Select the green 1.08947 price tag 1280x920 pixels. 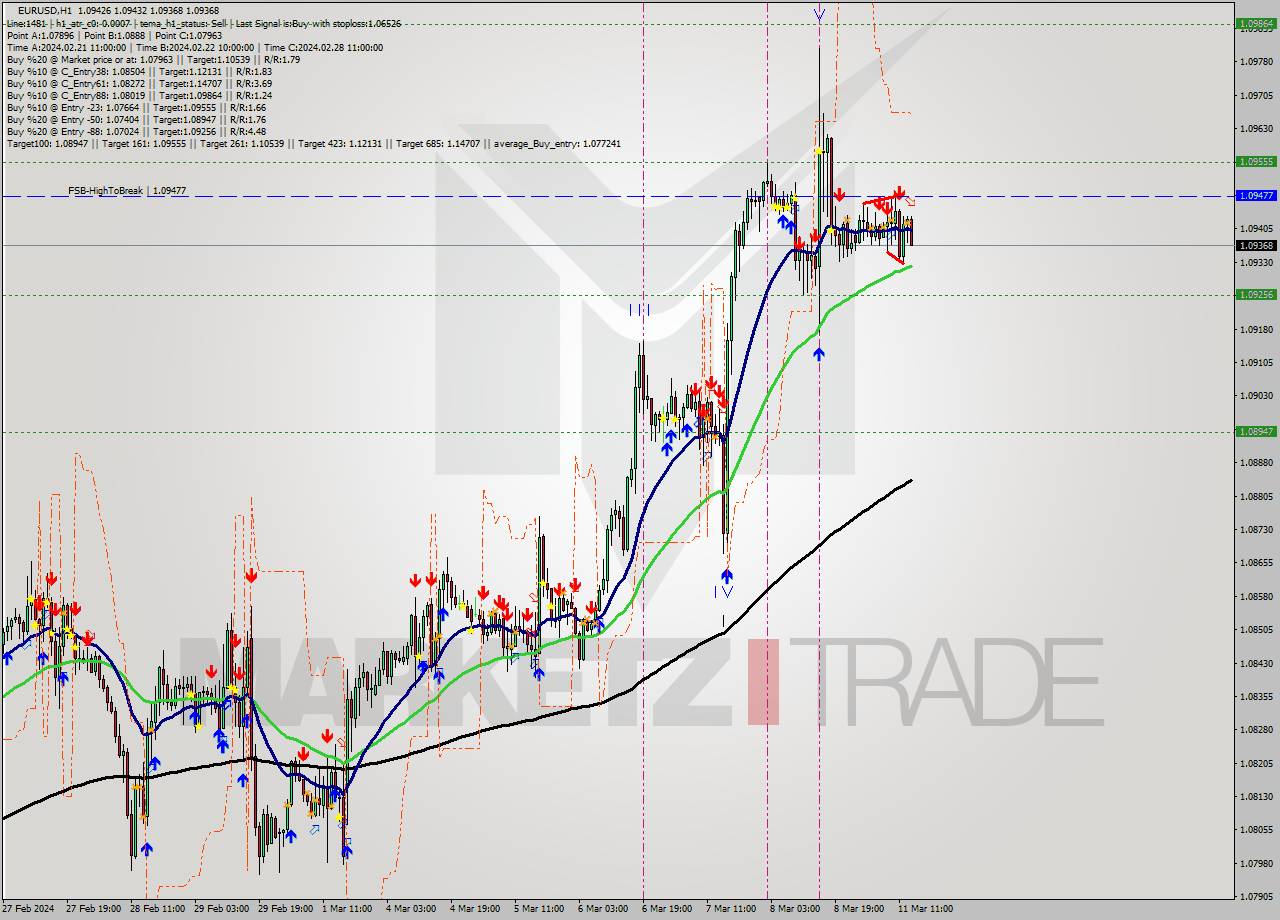(1255, 432)
